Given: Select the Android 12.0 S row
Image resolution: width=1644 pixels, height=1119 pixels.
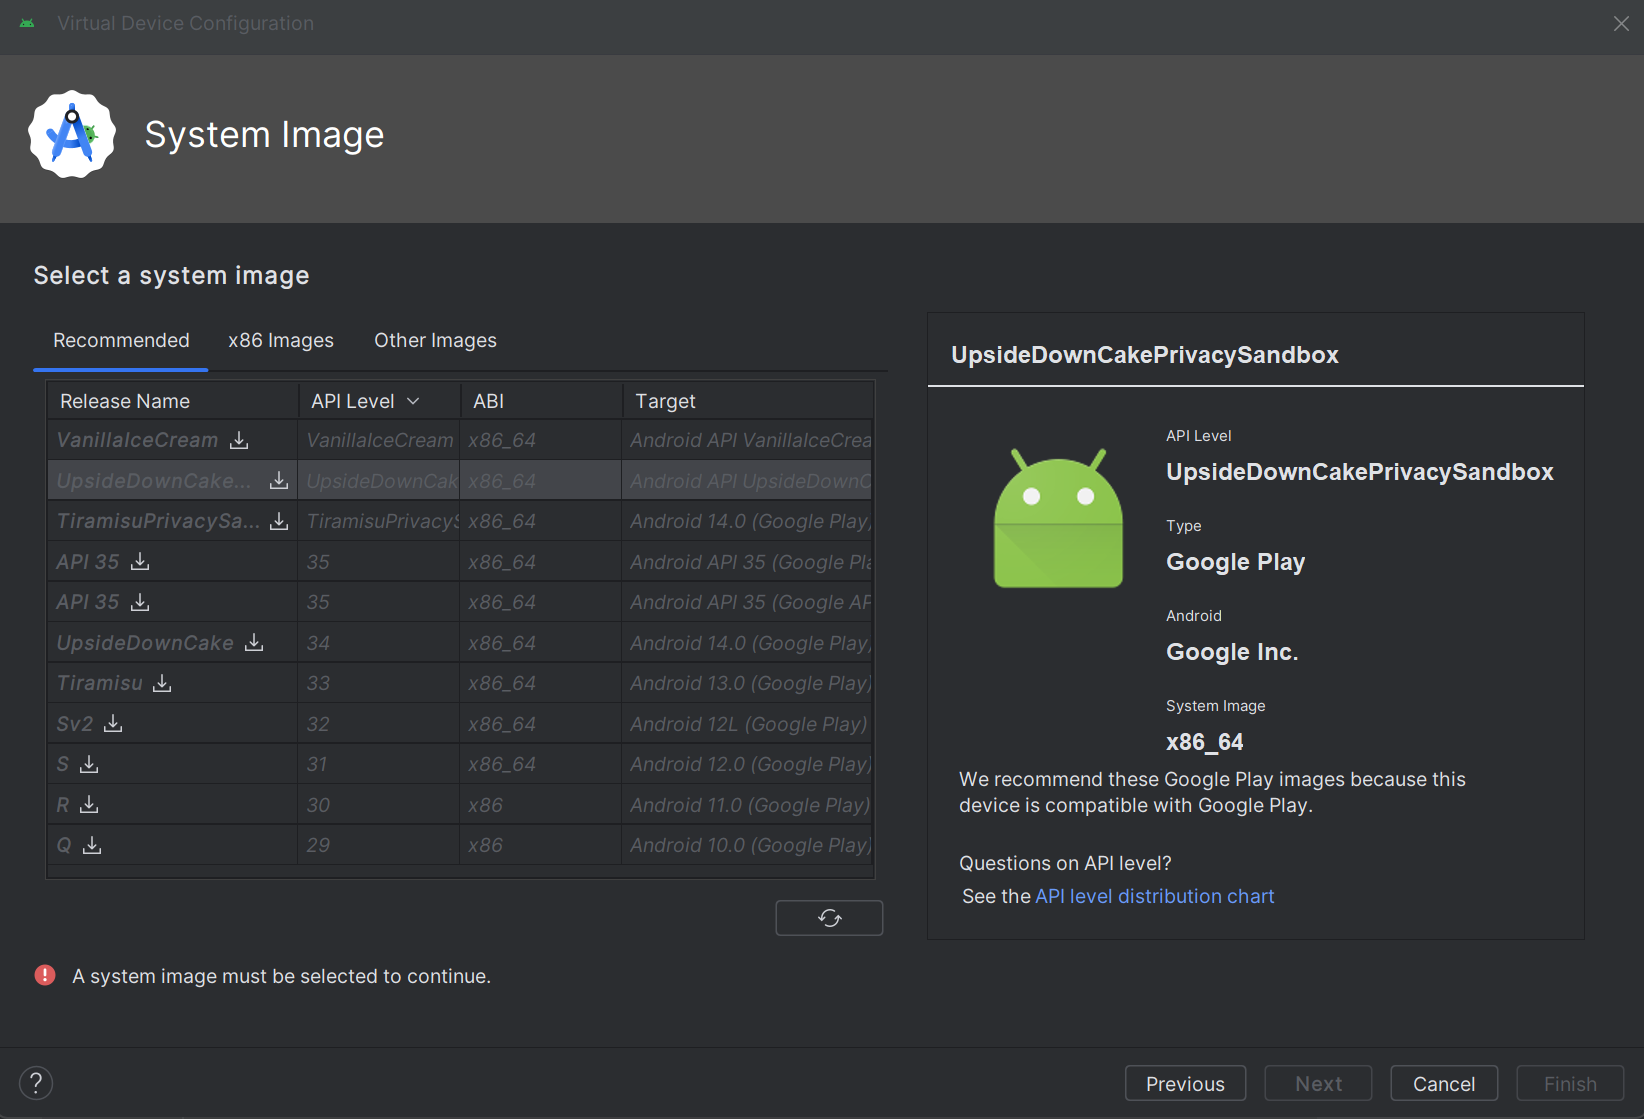Looking at the screenshot, I should pos(460,764).
